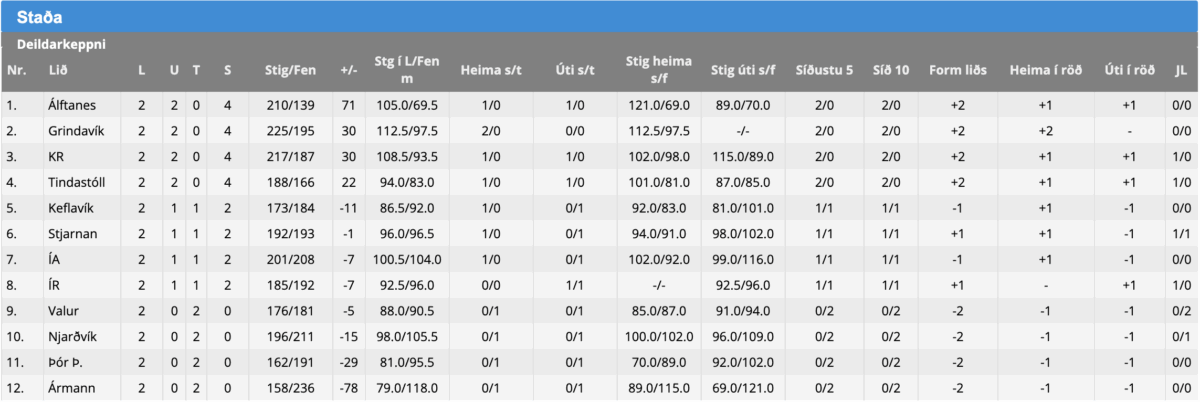Open the Keflavík team entry
The image size is (1200, 402).
point(69,208)
